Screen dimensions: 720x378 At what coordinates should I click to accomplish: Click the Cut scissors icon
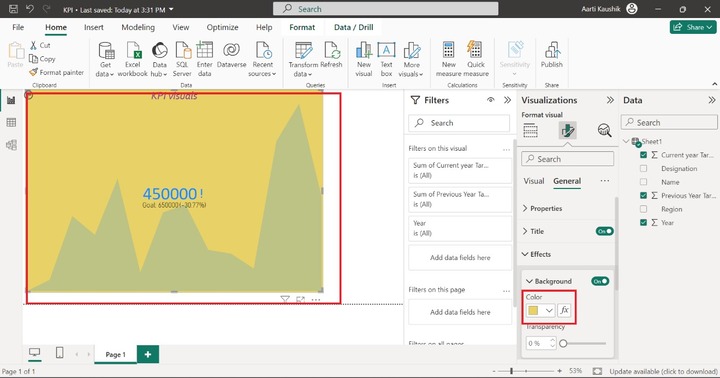tap(34, 45)
